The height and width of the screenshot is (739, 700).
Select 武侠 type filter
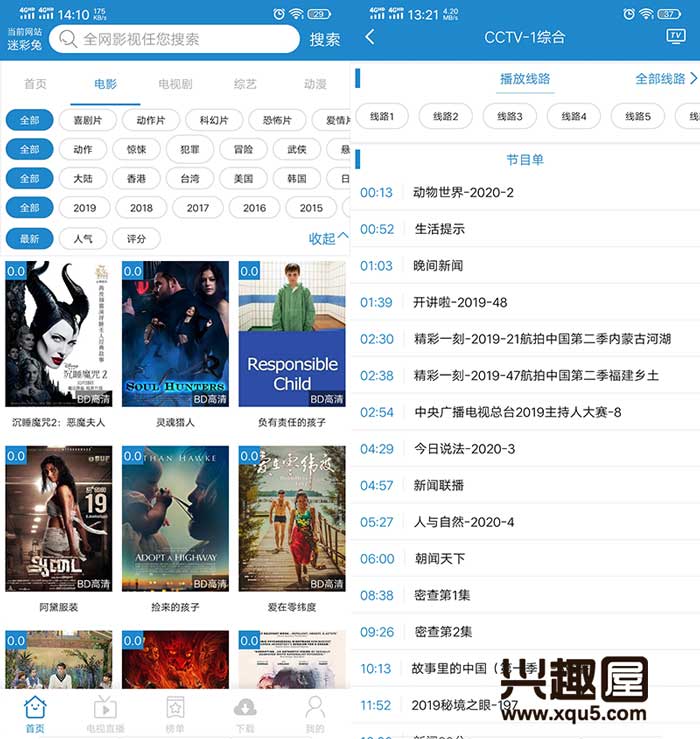coord(297,149)
